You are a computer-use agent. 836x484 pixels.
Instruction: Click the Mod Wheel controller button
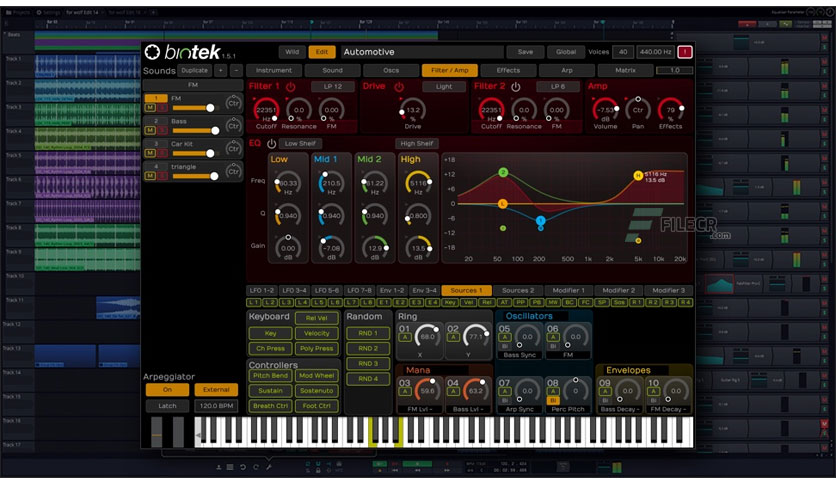coord(317,376)
